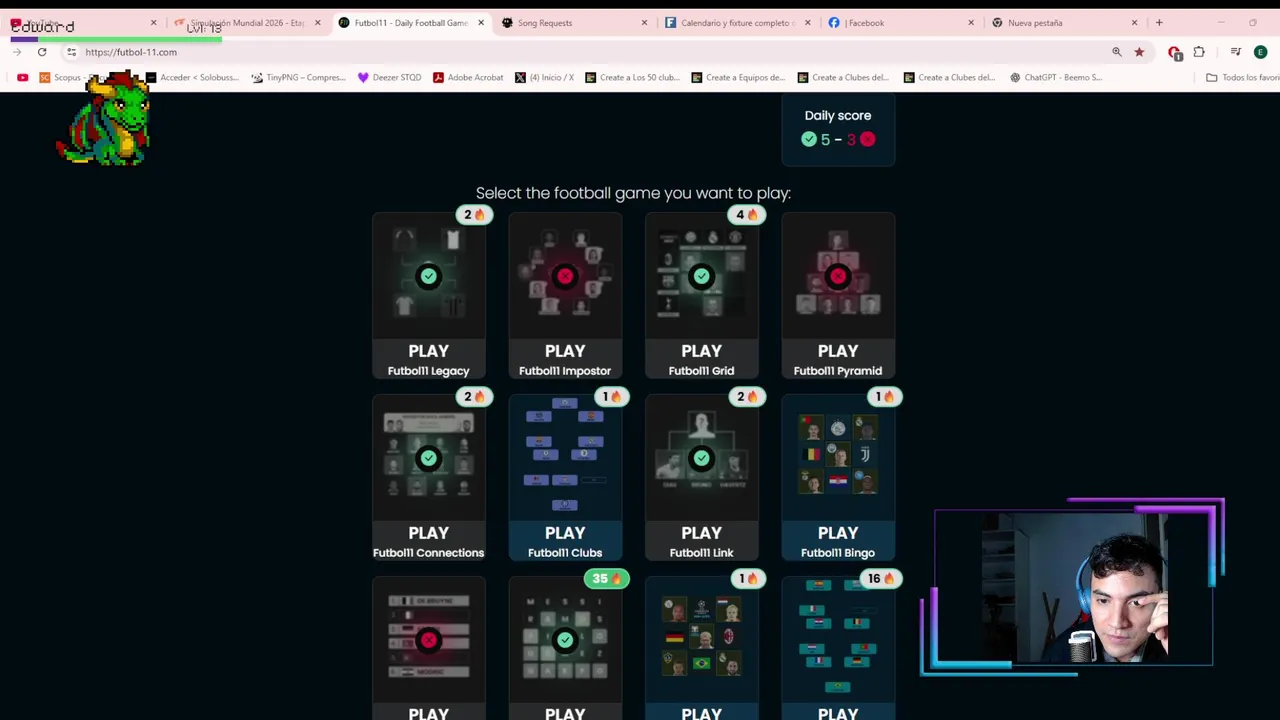Open the browser extensions puzzle icon
The height and width of the screenshot is (720, 1280).
[x=1199, y=52]
